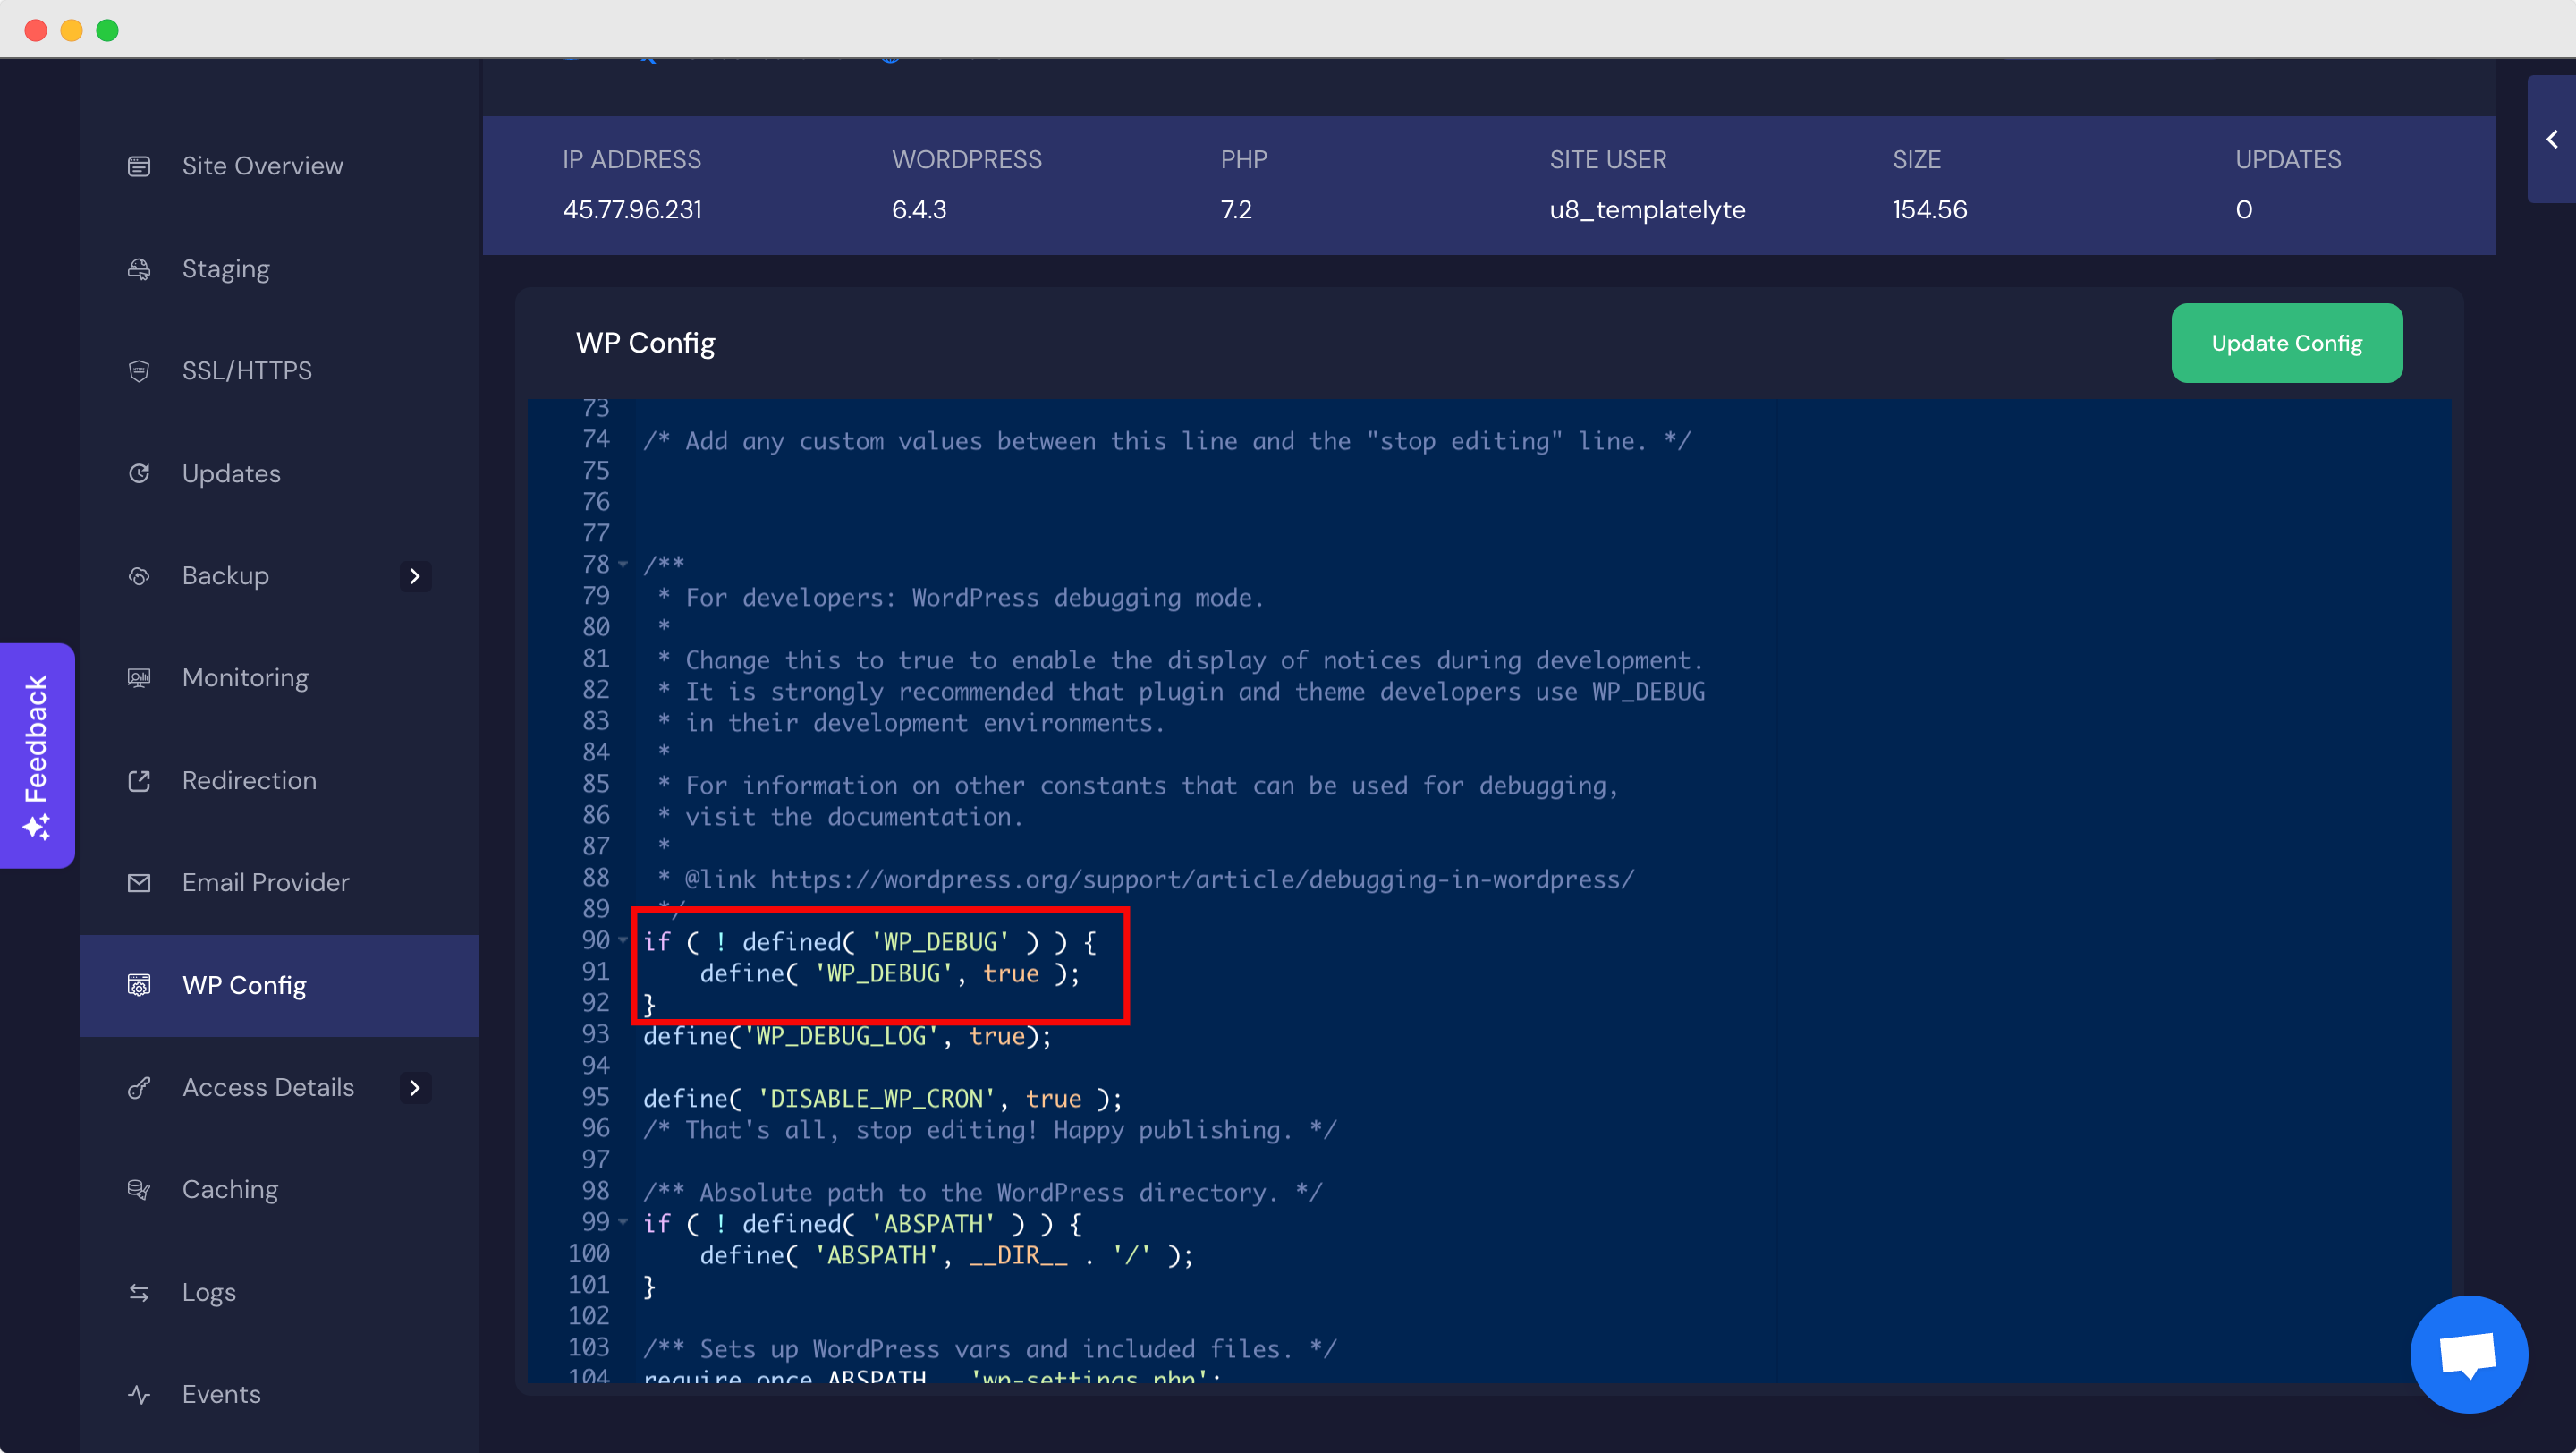Open the Site Overview page

[x=262, y=165]
